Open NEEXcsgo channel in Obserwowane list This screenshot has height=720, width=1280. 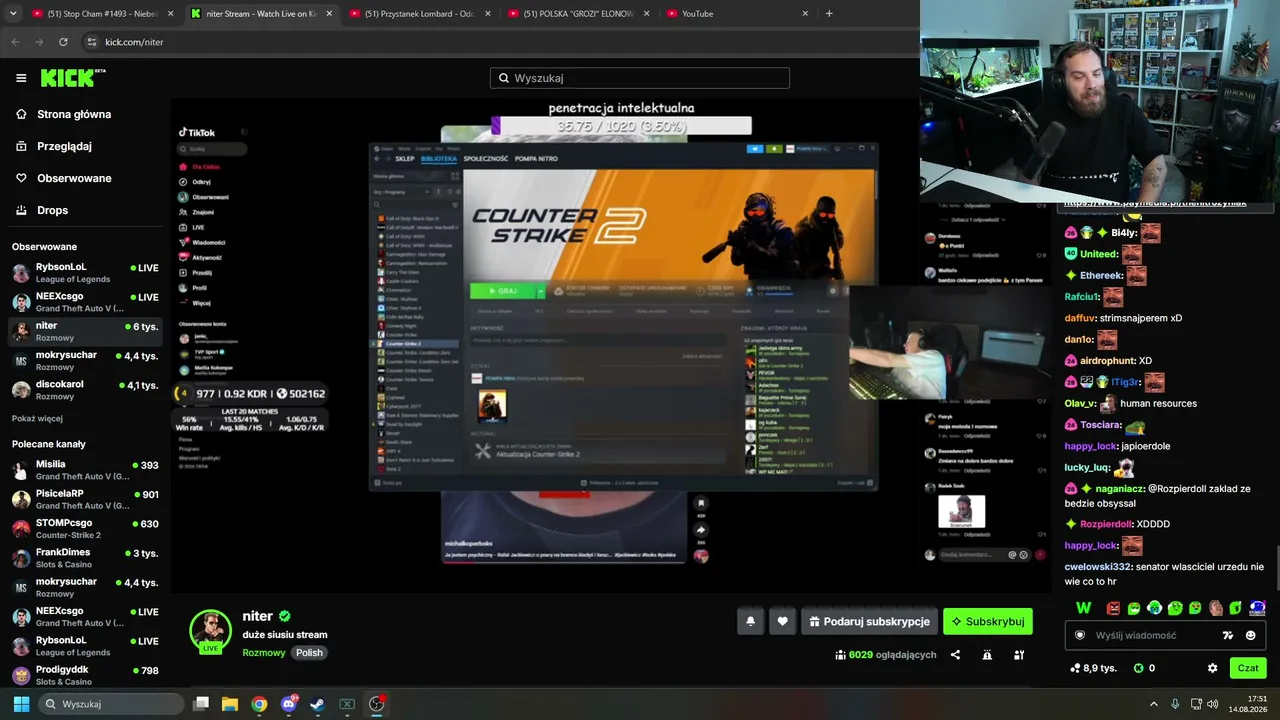point(85,302)
